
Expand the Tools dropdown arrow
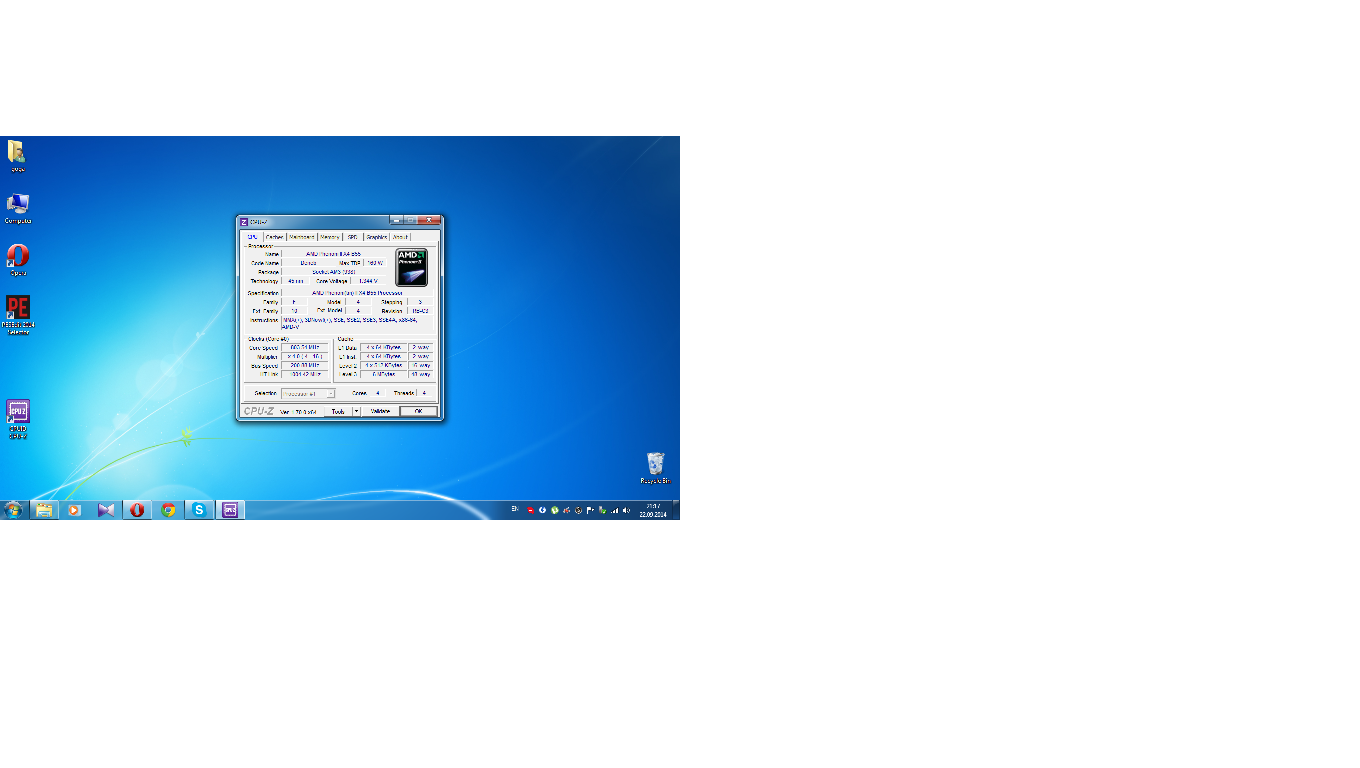point(356,411)
